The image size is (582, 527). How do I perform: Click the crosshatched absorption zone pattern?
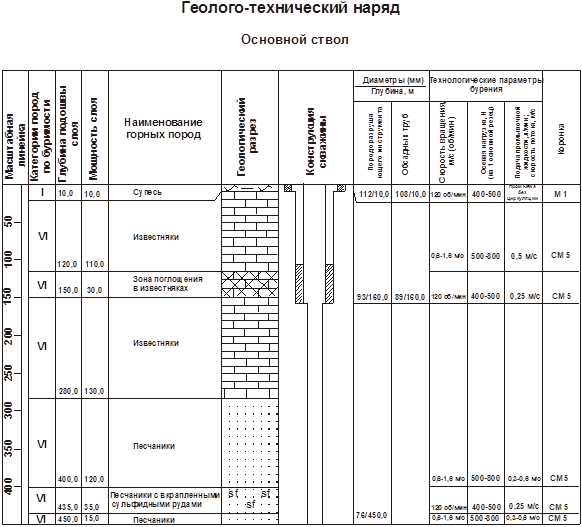click(x=250, y=284)
